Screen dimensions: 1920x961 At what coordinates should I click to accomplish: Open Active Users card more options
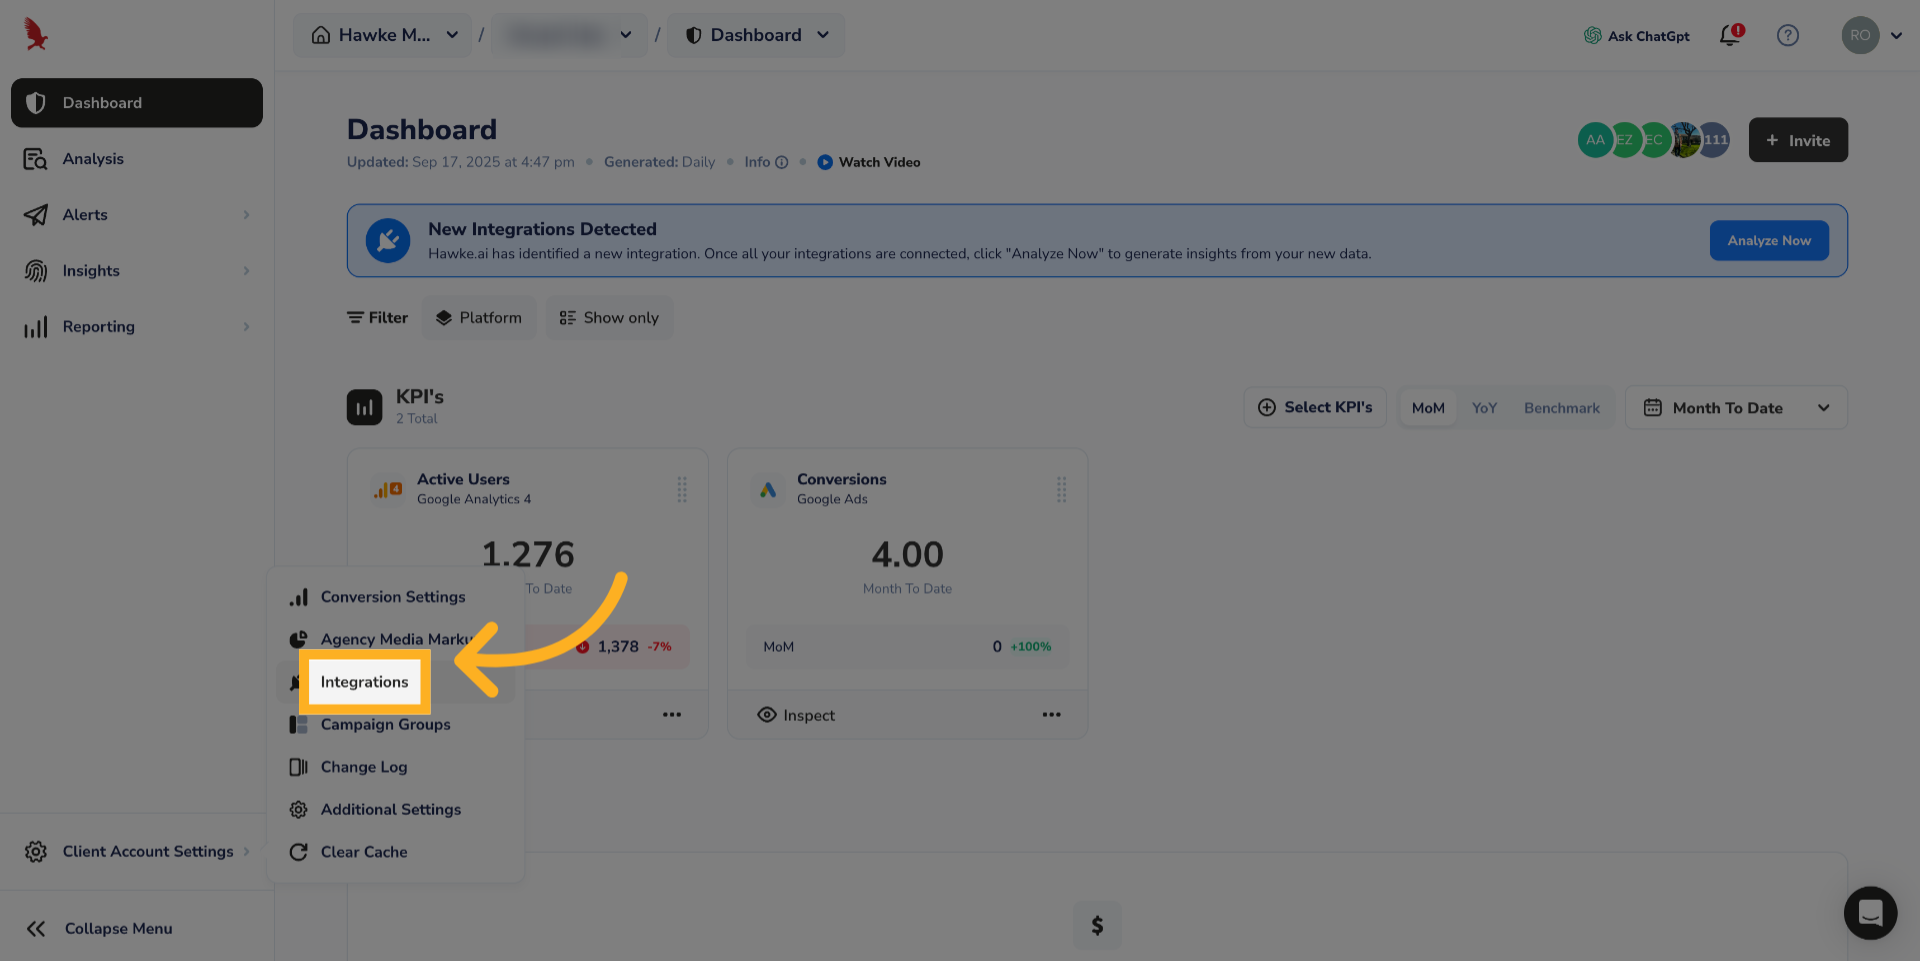click(672, 715)
